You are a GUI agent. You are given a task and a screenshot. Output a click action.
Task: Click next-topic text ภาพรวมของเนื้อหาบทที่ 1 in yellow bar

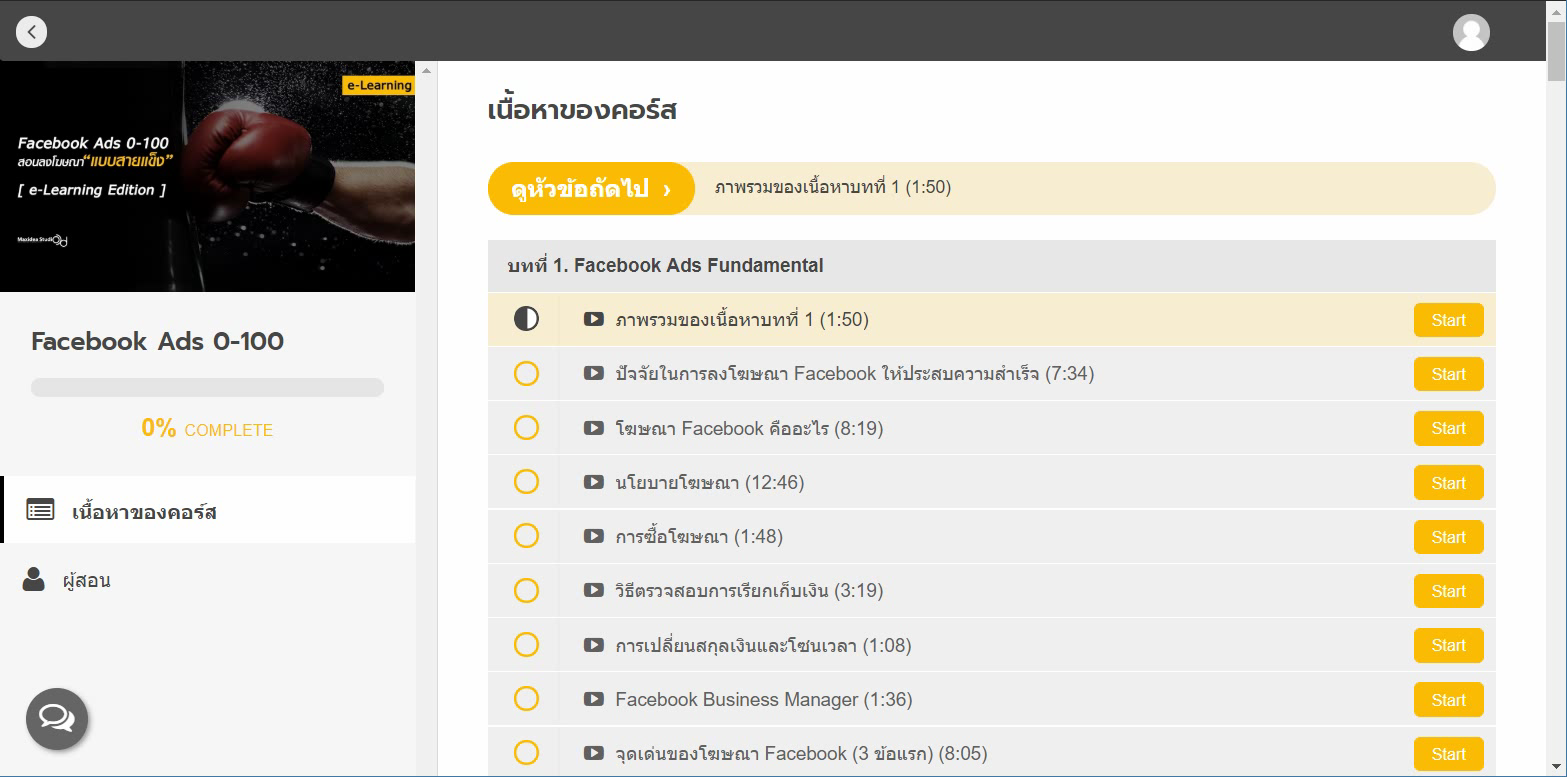833,188
